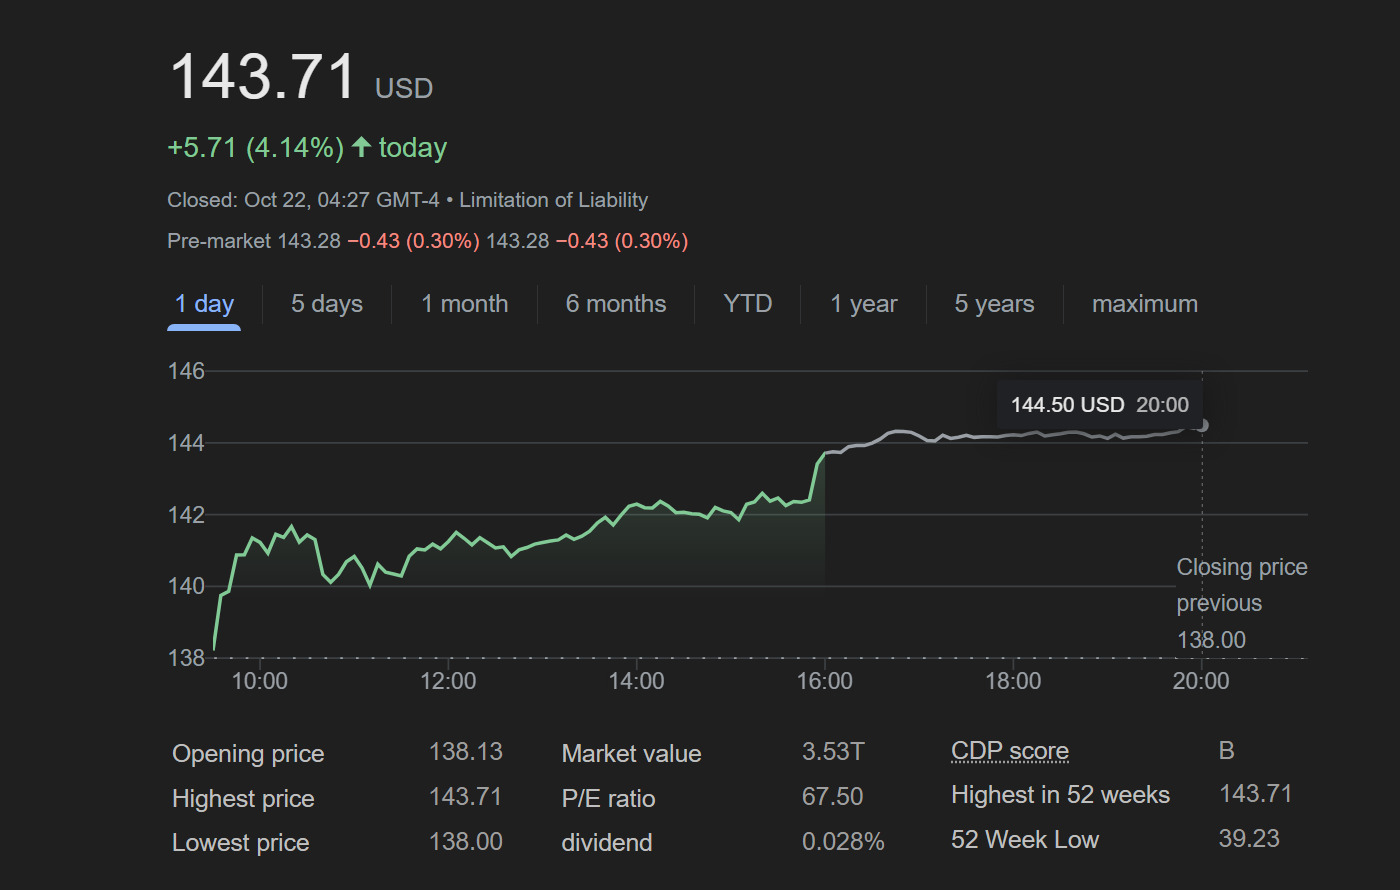Screen dimensions: 1400x890
Task: View the 5 years chart
Action: tap(994, 304)
